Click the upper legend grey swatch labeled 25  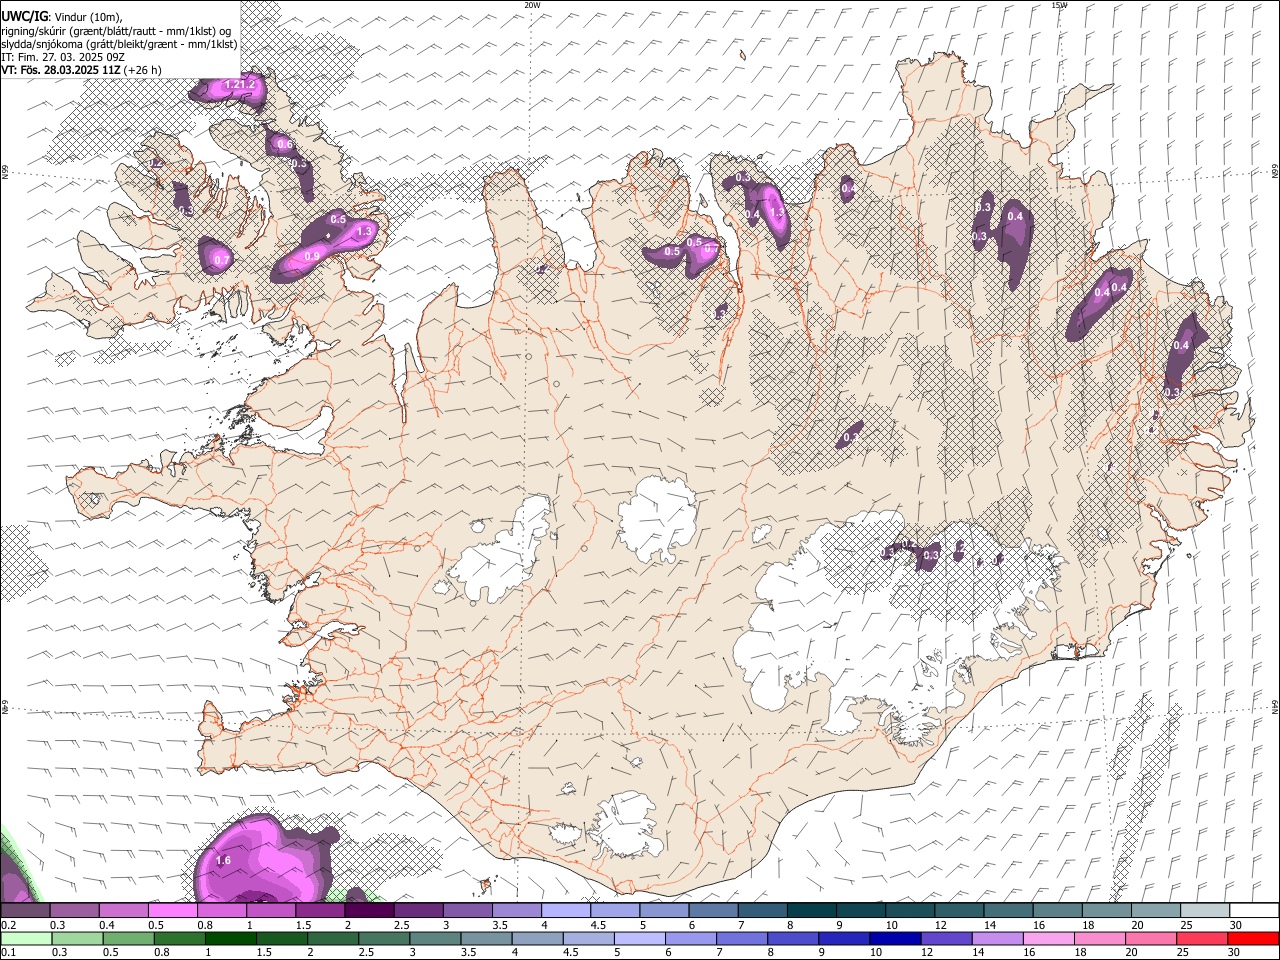tap(1205, 910)
